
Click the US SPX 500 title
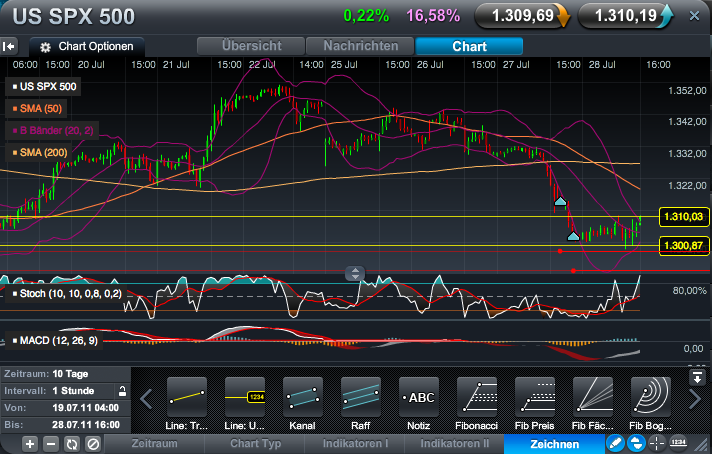74,17
